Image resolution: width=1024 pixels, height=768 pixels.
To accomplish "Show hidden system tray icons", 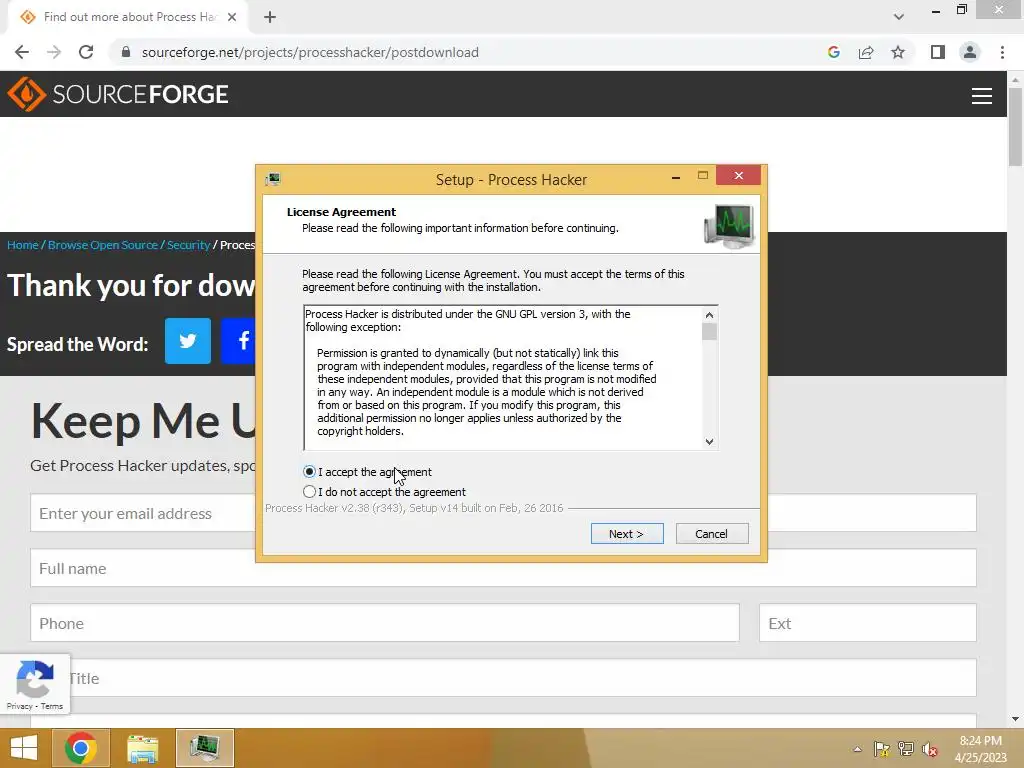I will point(857,749).
